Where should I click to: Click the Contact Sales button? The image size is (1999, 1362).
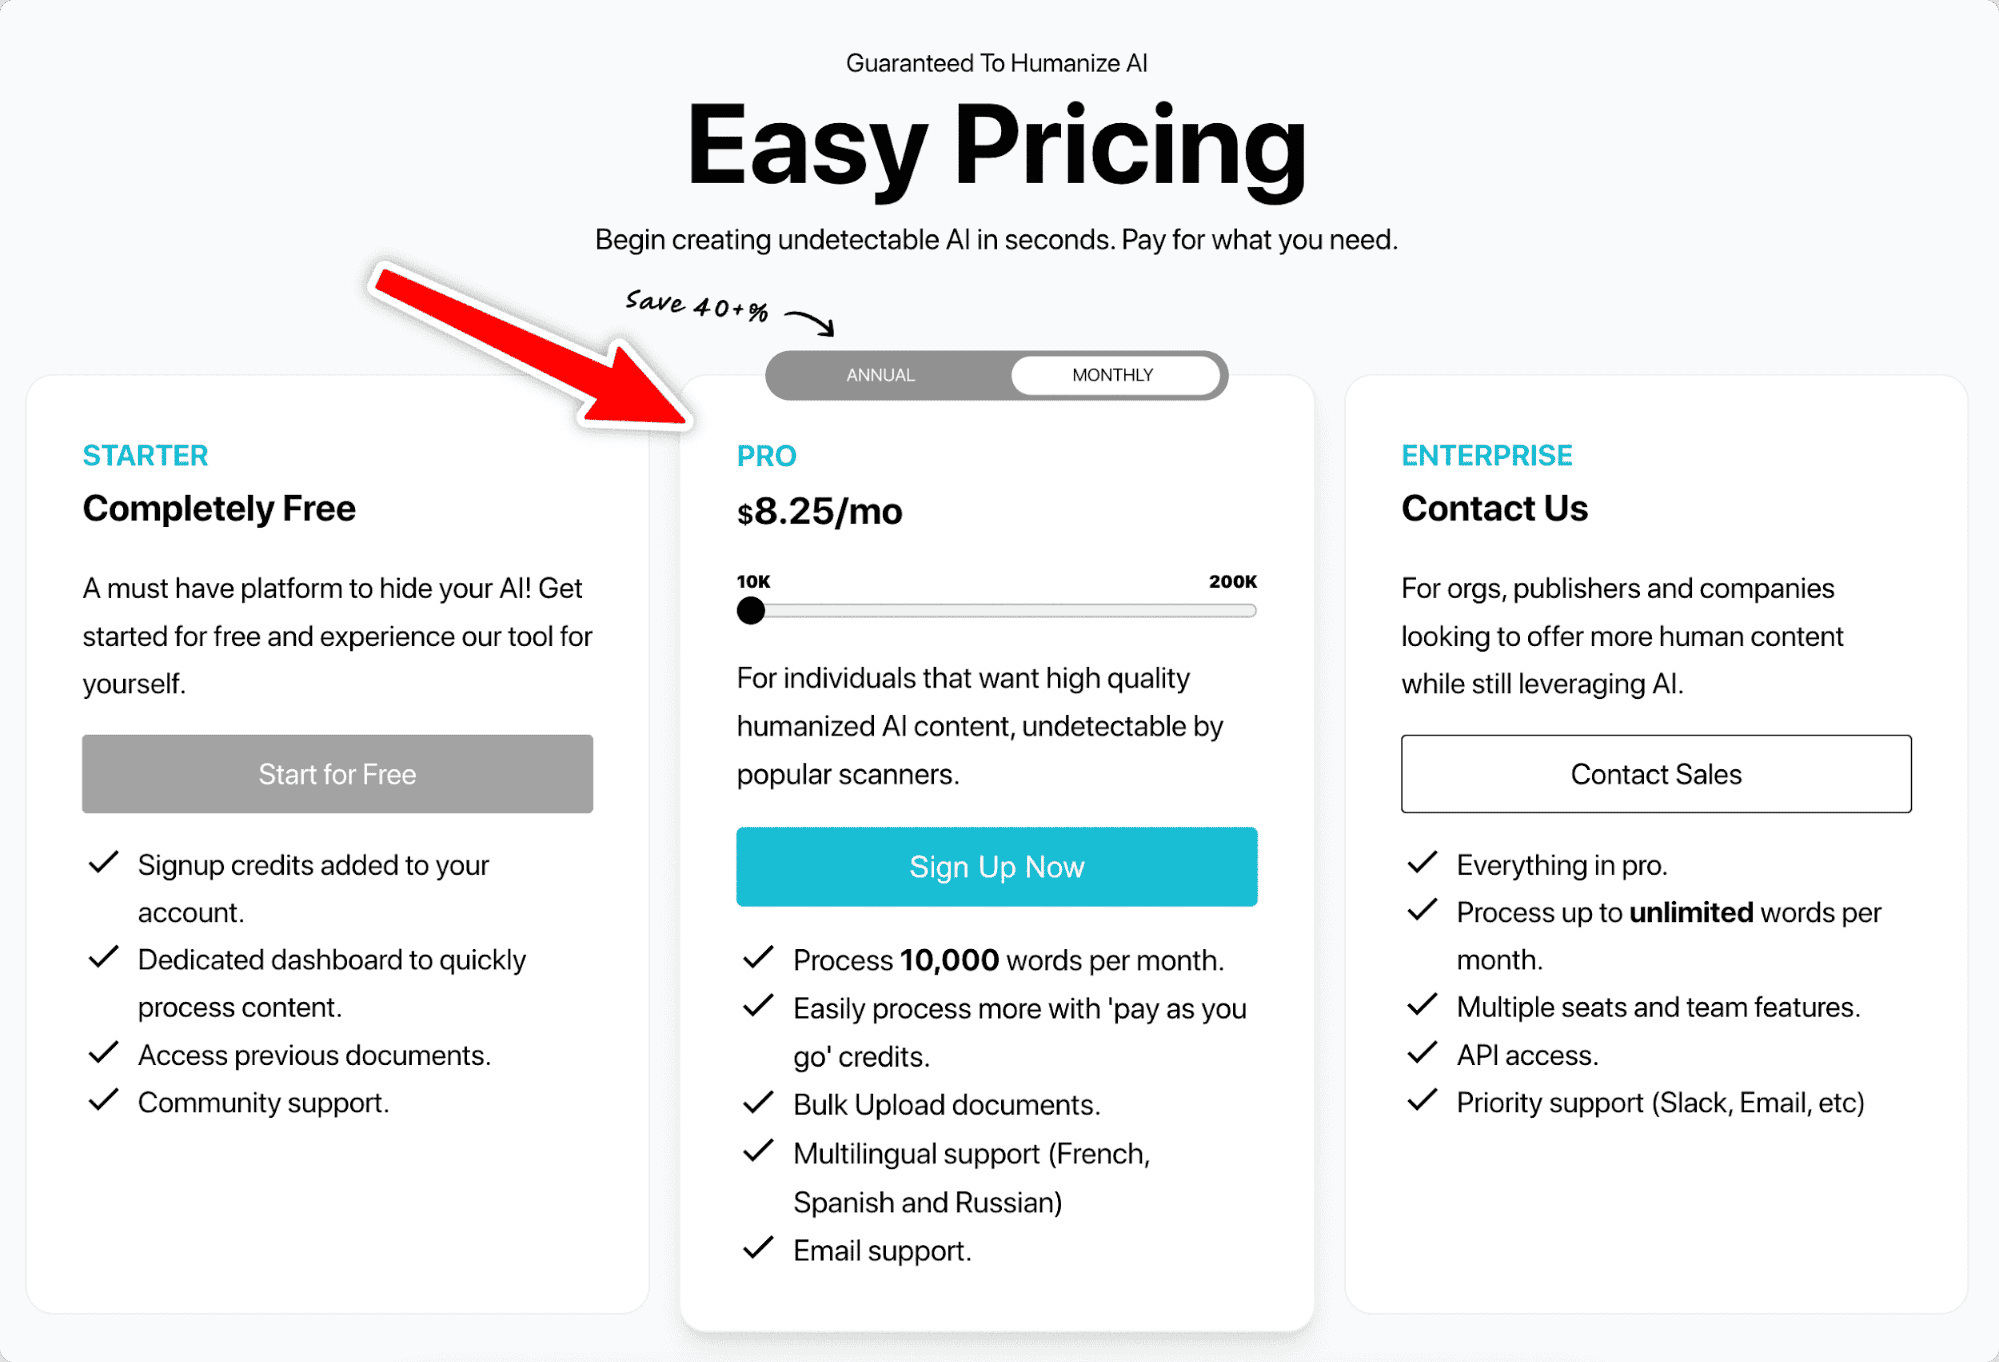[1655, 774]
